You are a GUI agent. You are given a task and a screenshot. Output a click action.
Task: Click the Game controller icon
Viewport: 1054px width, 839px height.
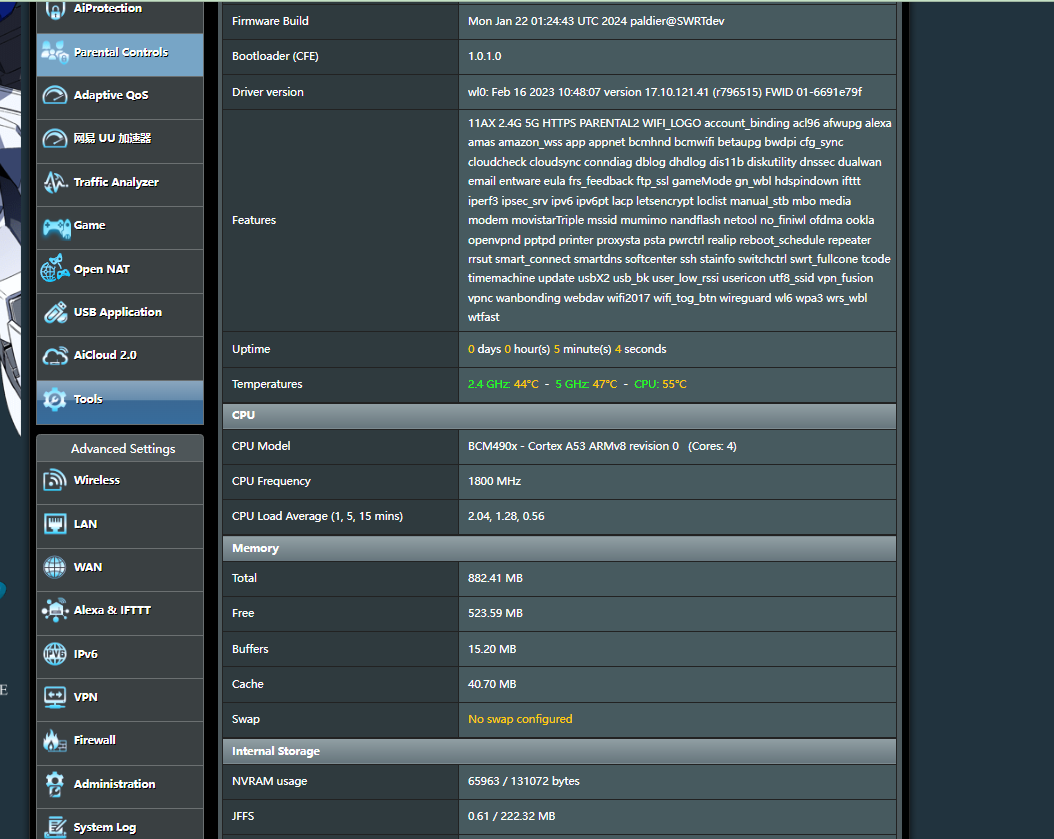pyautogui.click(x=55, y=226)
